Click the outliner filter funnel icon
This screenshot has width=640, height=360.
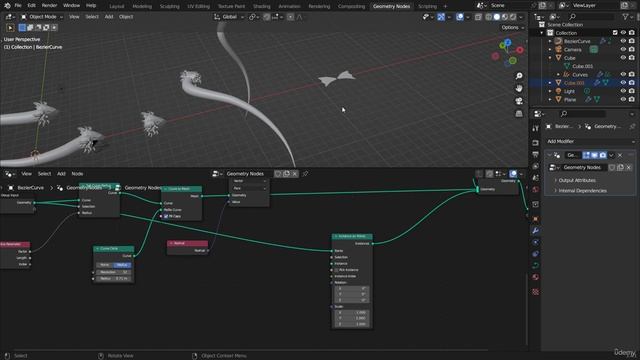625,17
